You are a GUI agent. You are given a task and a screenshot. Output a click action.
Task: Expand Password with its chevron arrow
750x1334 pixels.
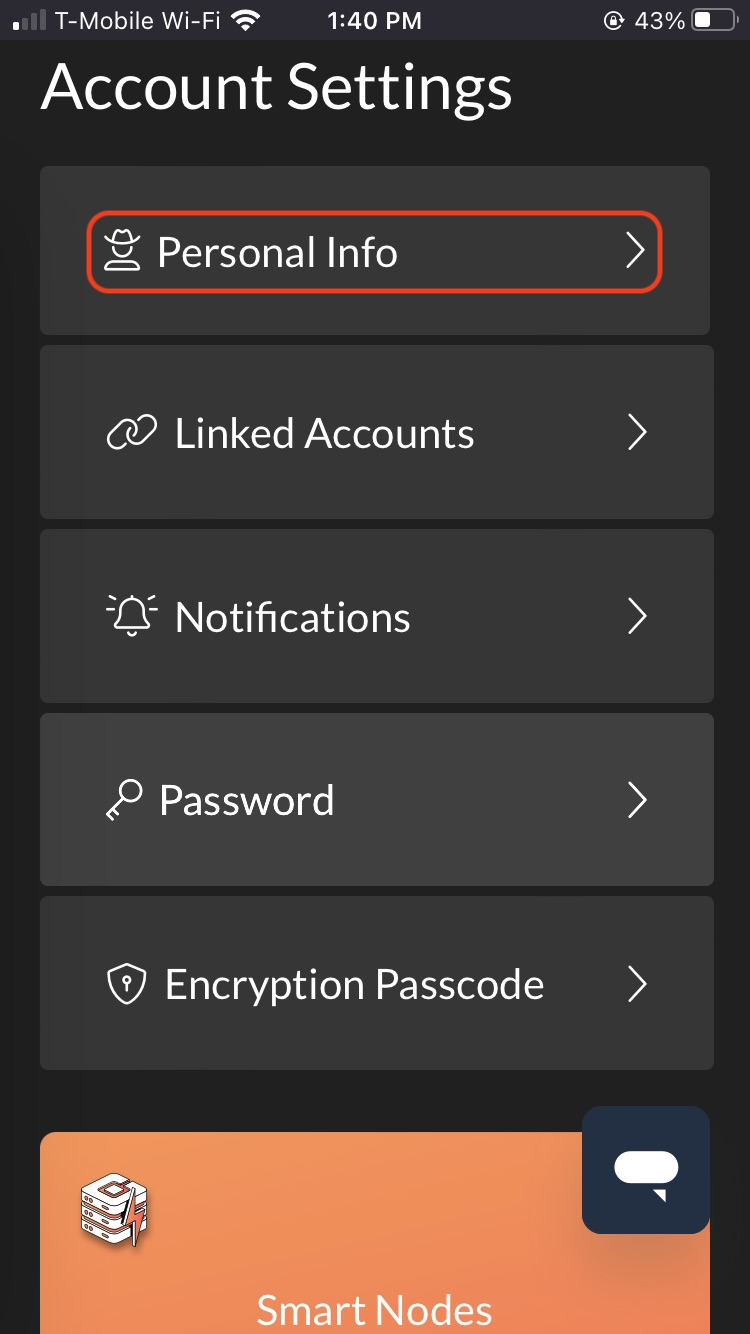click(637, 800)
